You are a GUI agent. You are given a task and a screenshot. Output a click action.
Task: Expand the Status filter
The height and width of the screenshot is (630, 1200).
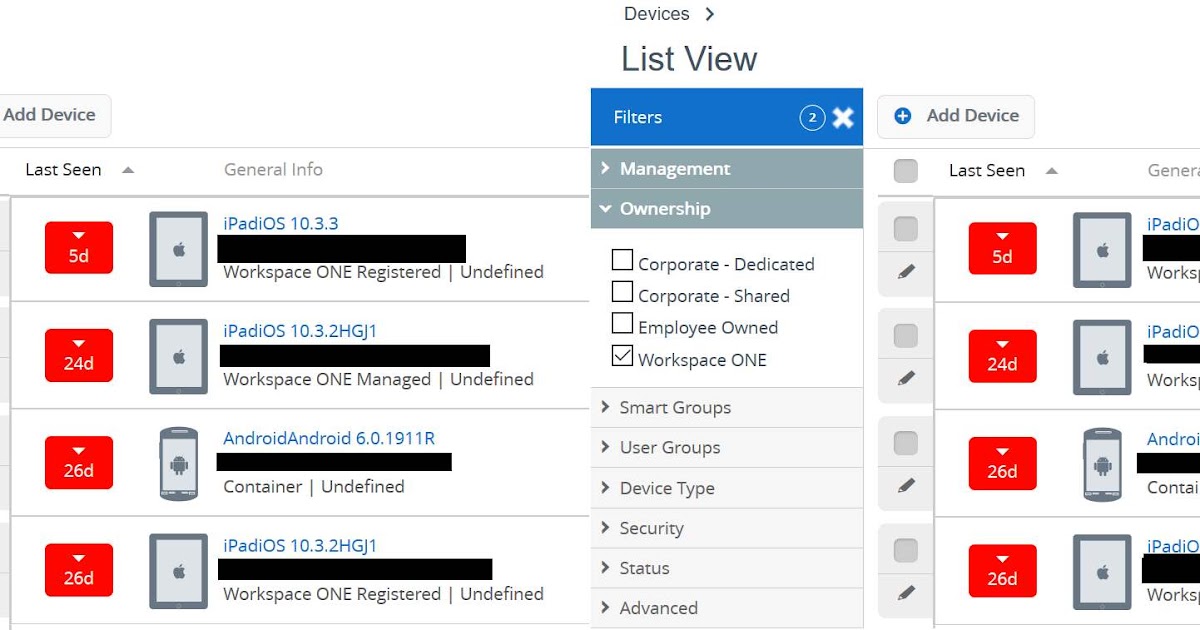click(727, 568)
